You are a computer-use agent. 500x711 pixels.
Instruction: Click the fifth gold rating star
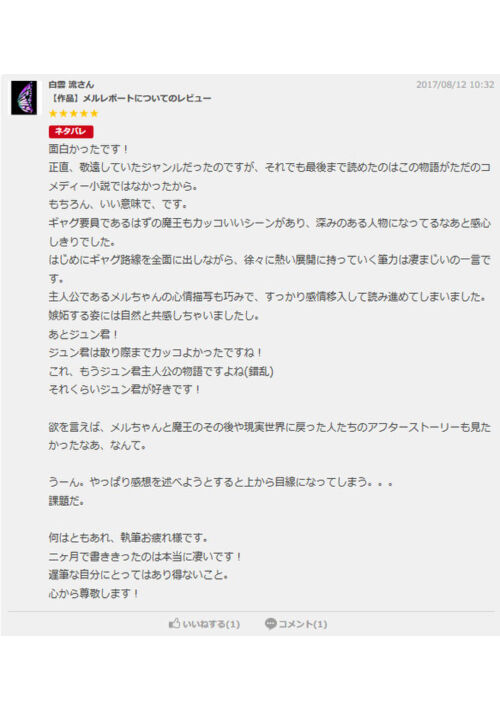(x=94, y=113)
